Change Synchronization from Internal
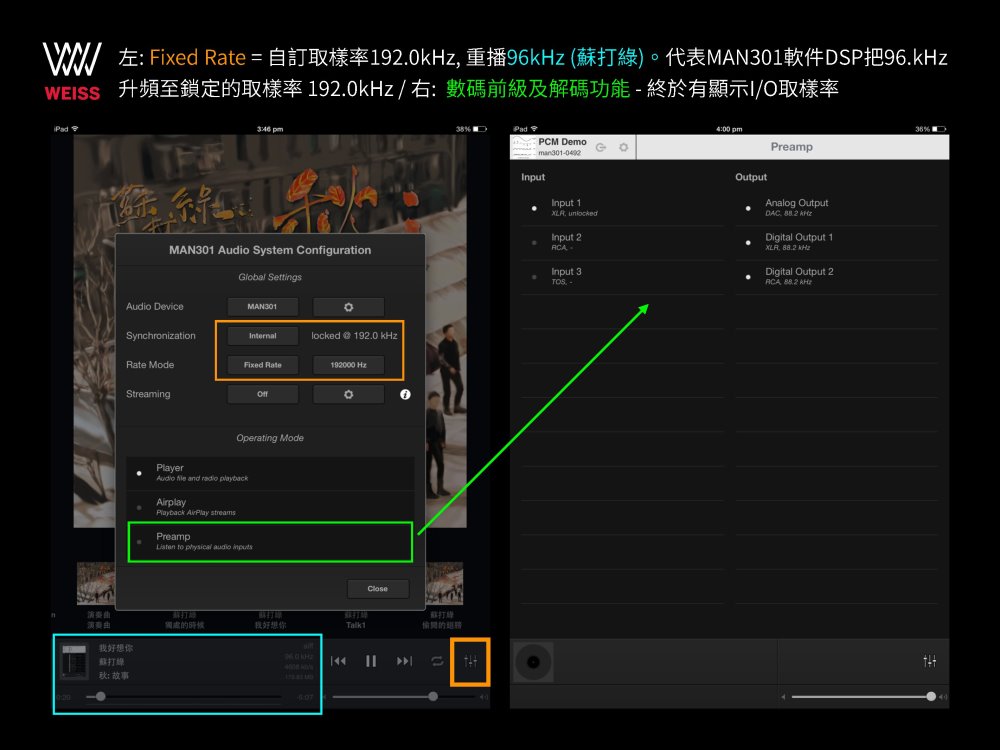 [262, 335]
